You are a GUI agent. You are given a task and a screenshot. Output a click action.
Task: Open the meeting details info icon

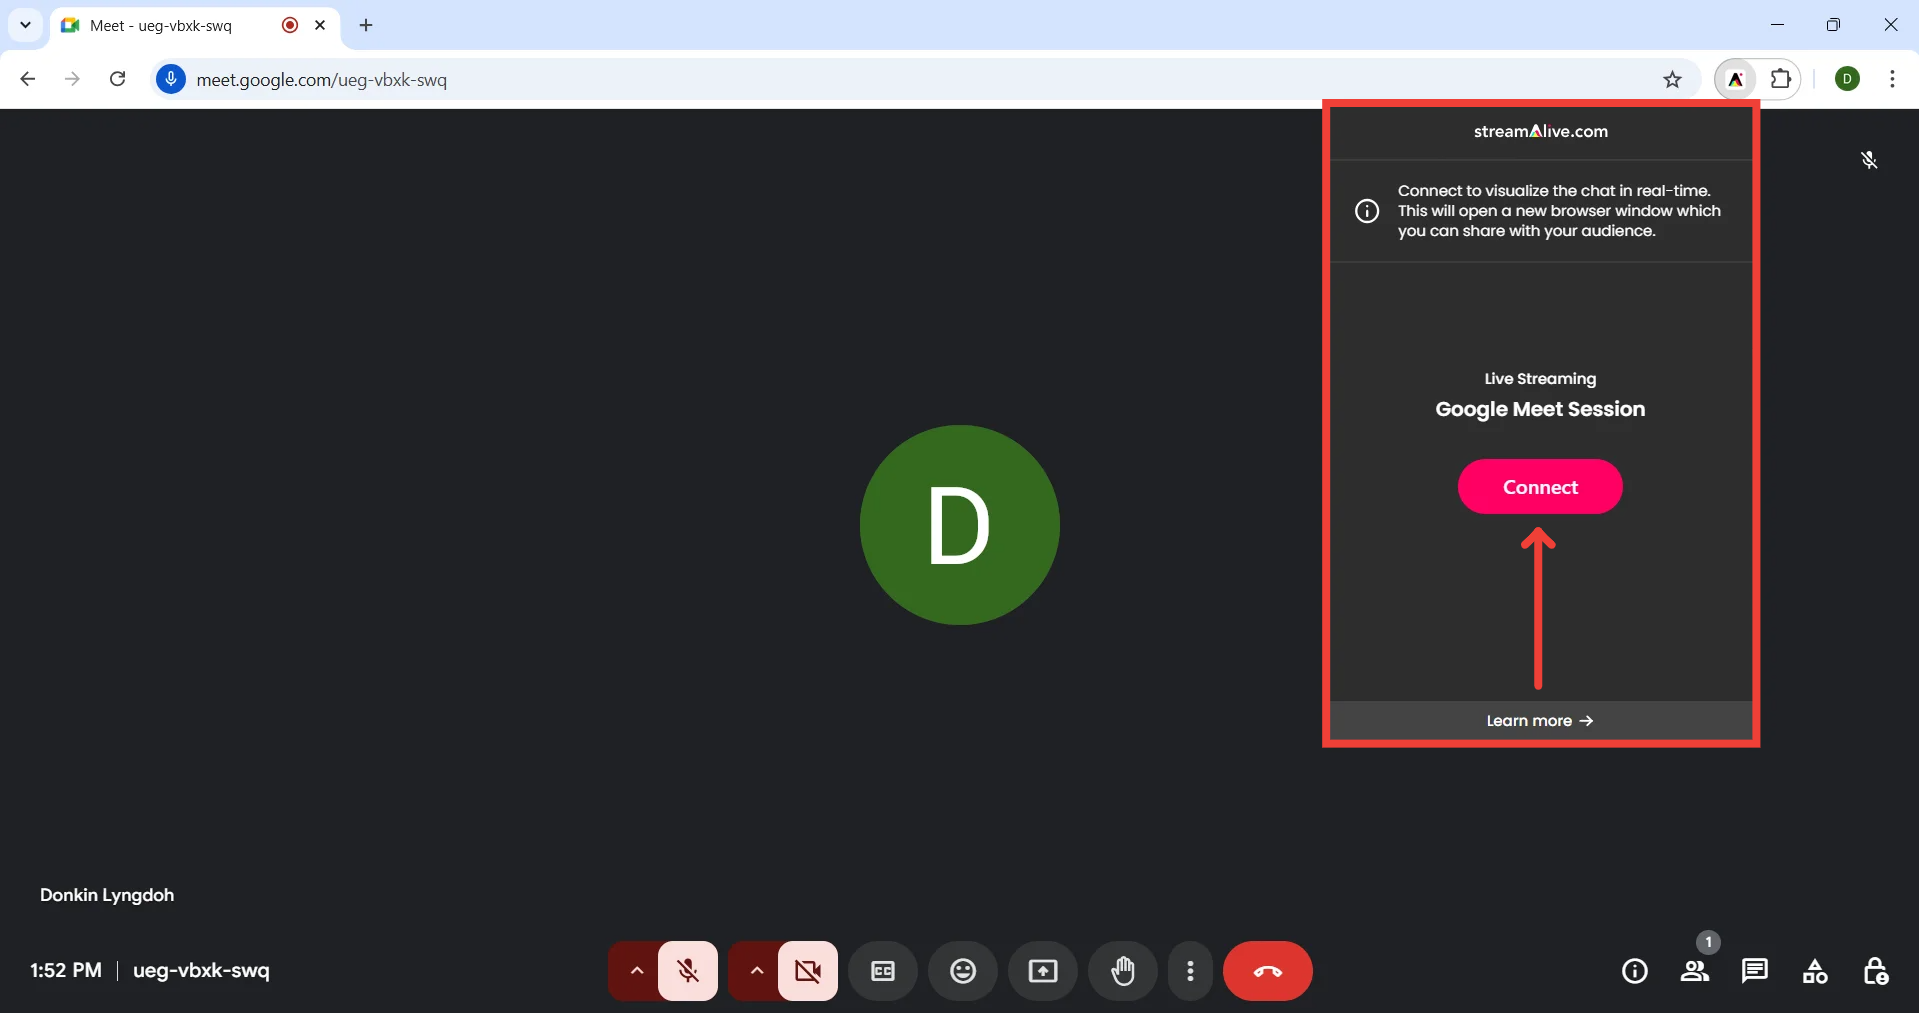coord(1635,971)
